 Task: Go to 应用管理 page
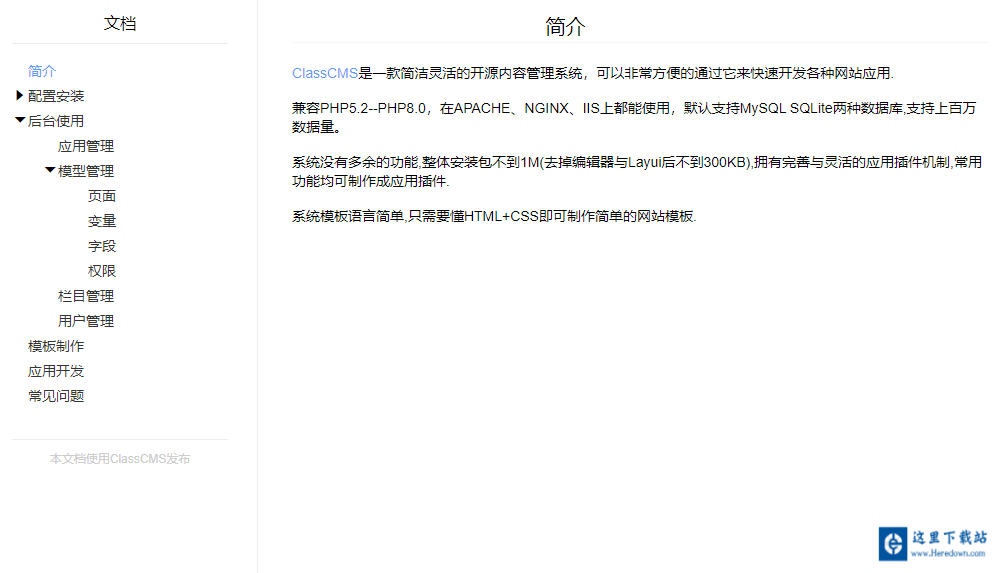[86, 146]
